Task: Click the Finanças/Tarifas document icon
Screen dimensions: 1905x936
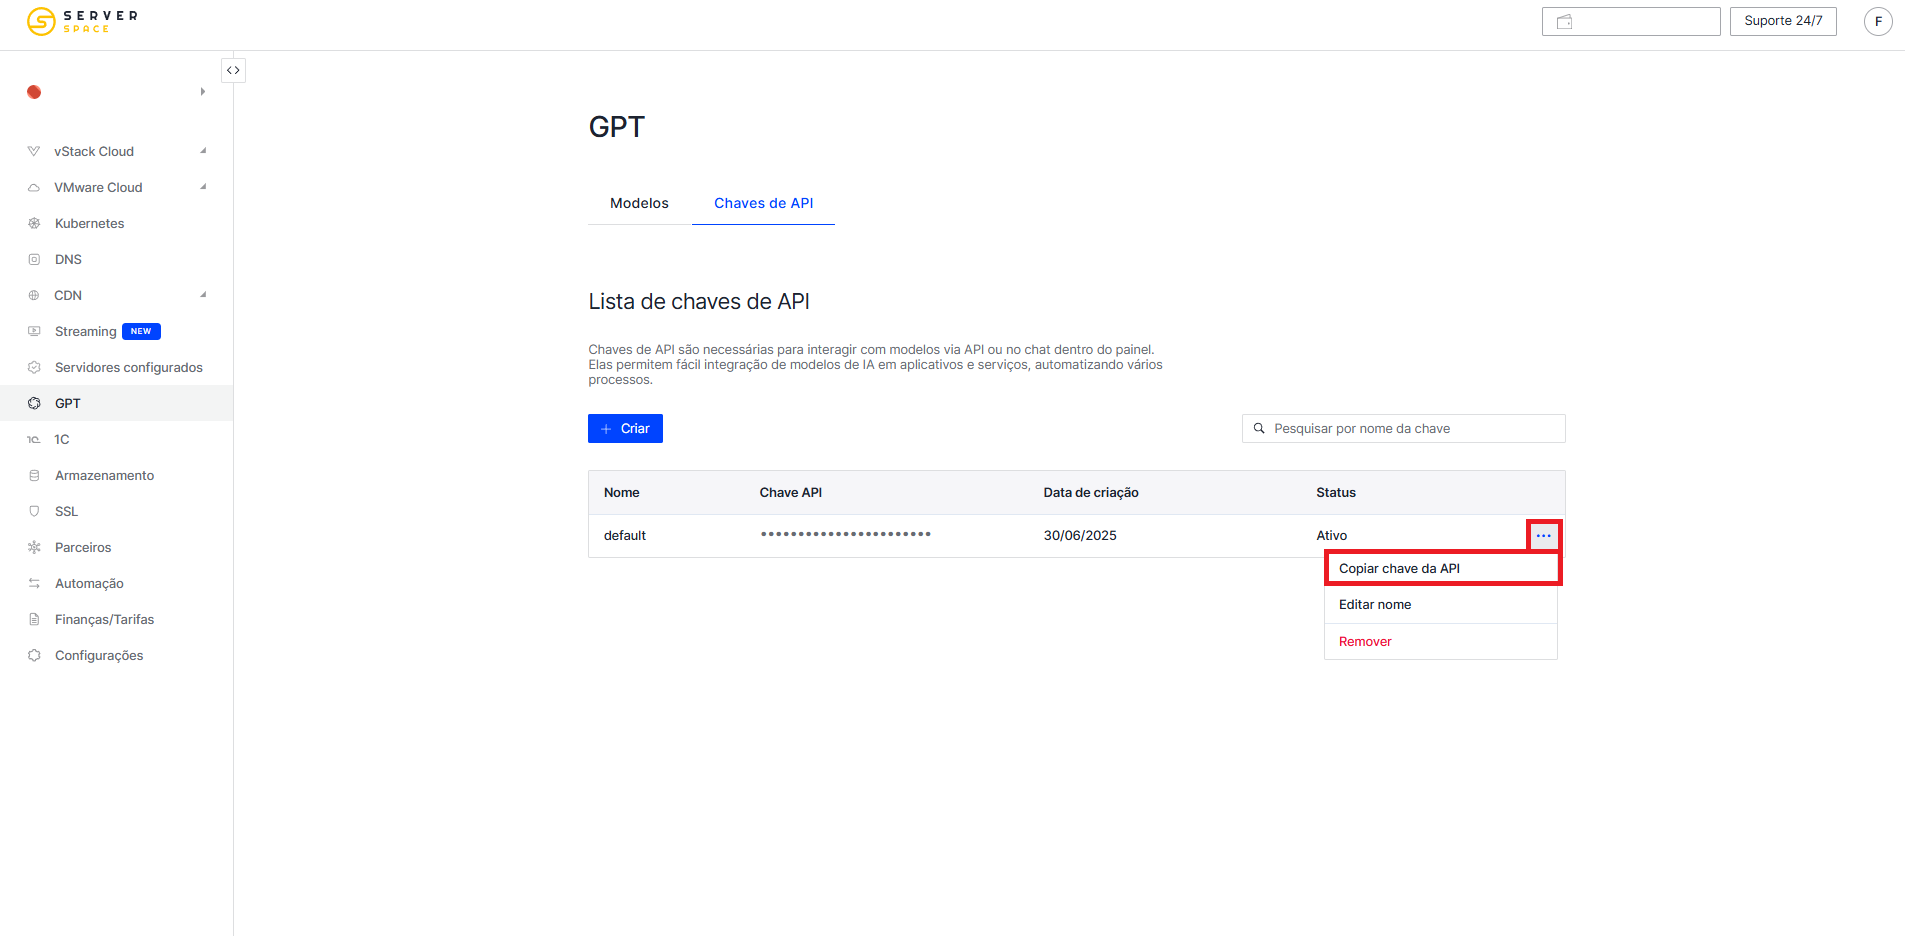Action: tap(34, 619)
